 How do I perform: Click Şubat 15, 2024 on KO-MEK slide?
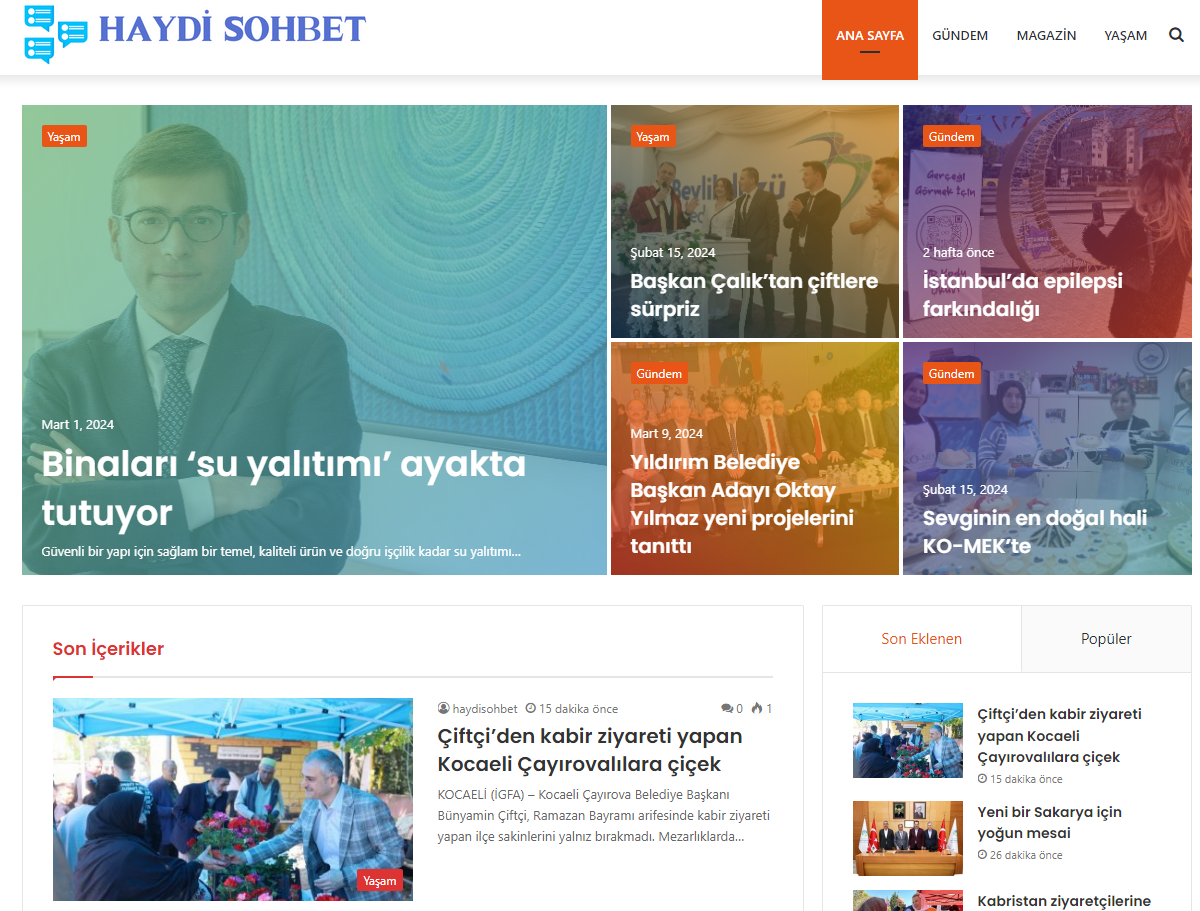(965, 489)
